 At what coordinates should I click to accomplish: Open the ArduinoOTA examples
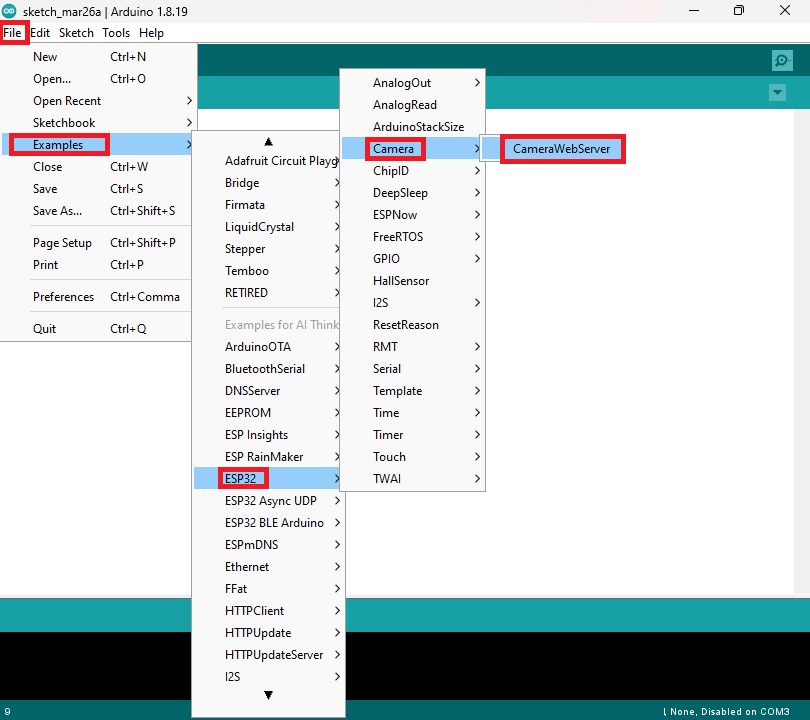267,347
